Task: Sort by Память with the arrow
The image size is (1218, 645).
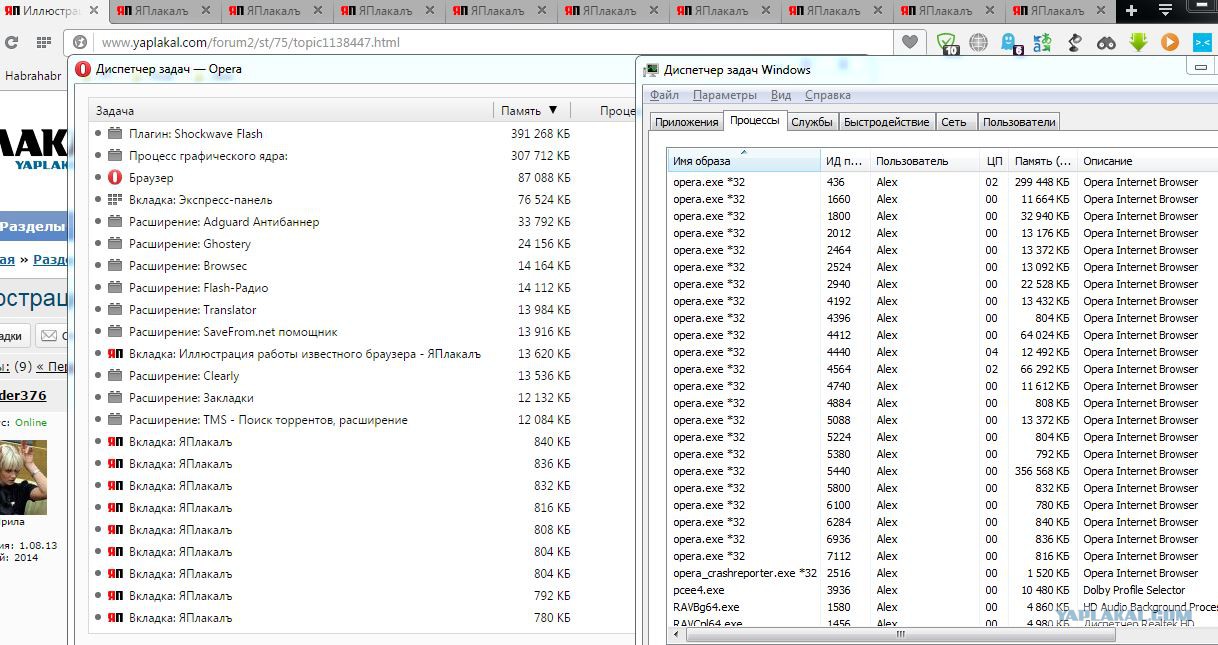Action: point(553,111)
